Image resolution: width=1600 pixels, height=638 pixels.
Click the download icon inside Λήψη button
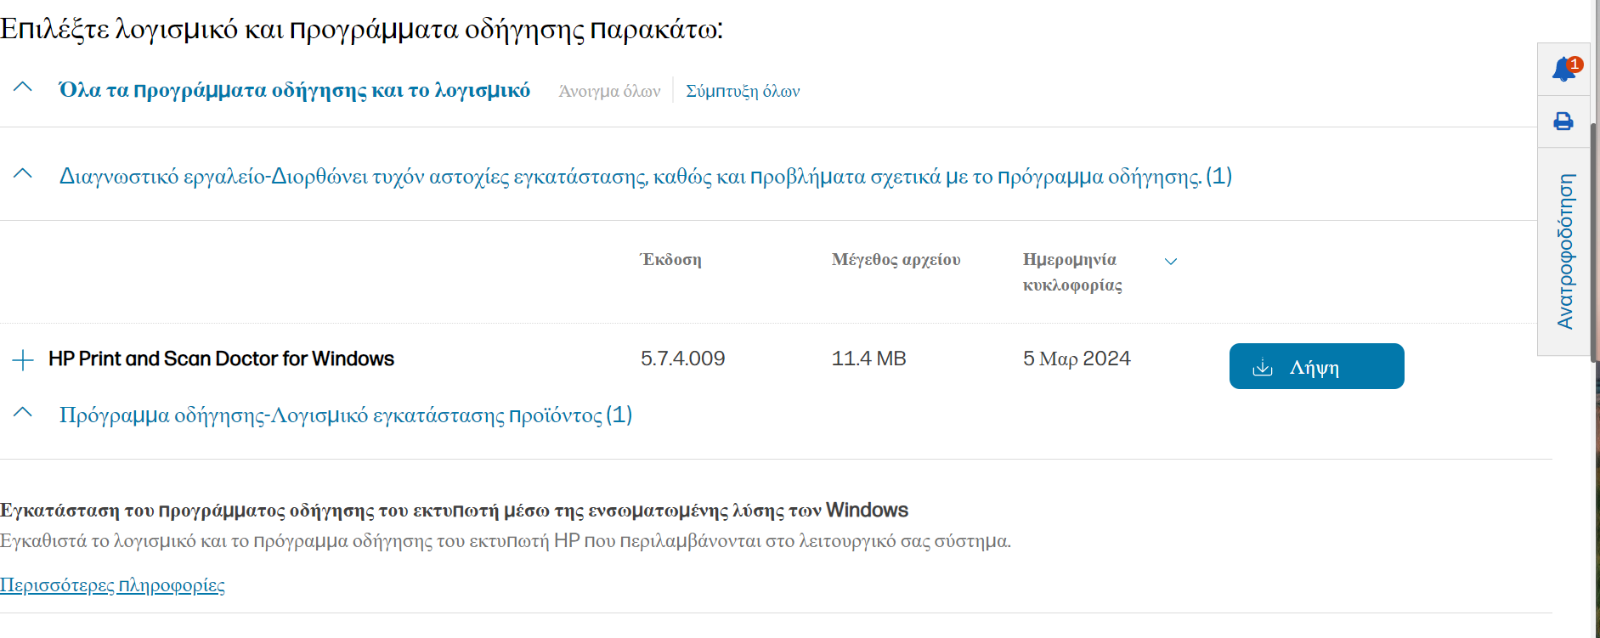1263,367
